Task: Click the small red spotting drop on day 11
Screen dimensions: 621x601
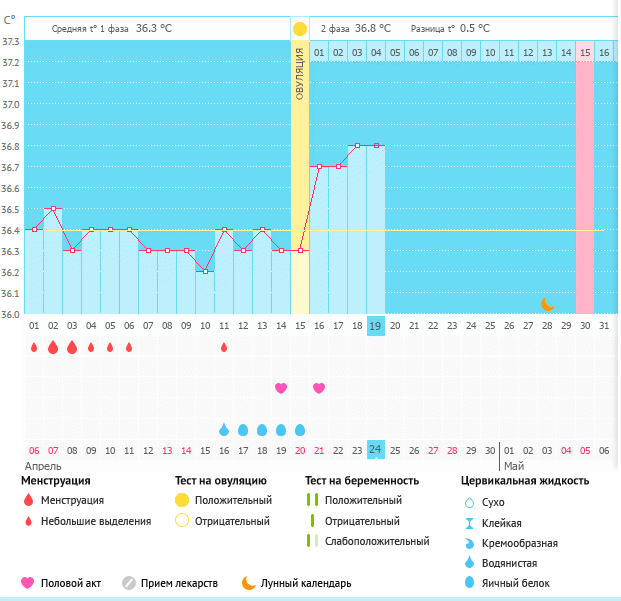Action: tap(224, 347)
